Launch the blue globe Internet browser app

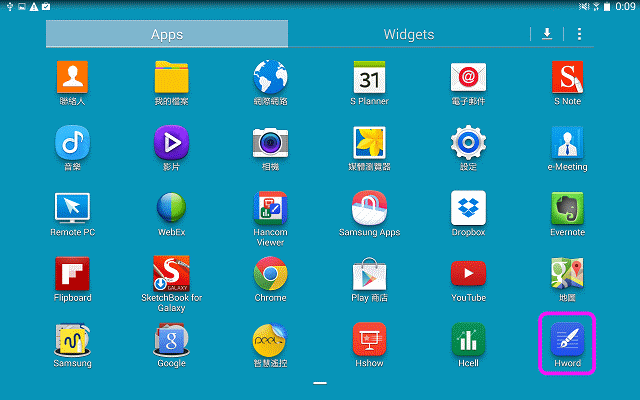click(x=270, y=77)
